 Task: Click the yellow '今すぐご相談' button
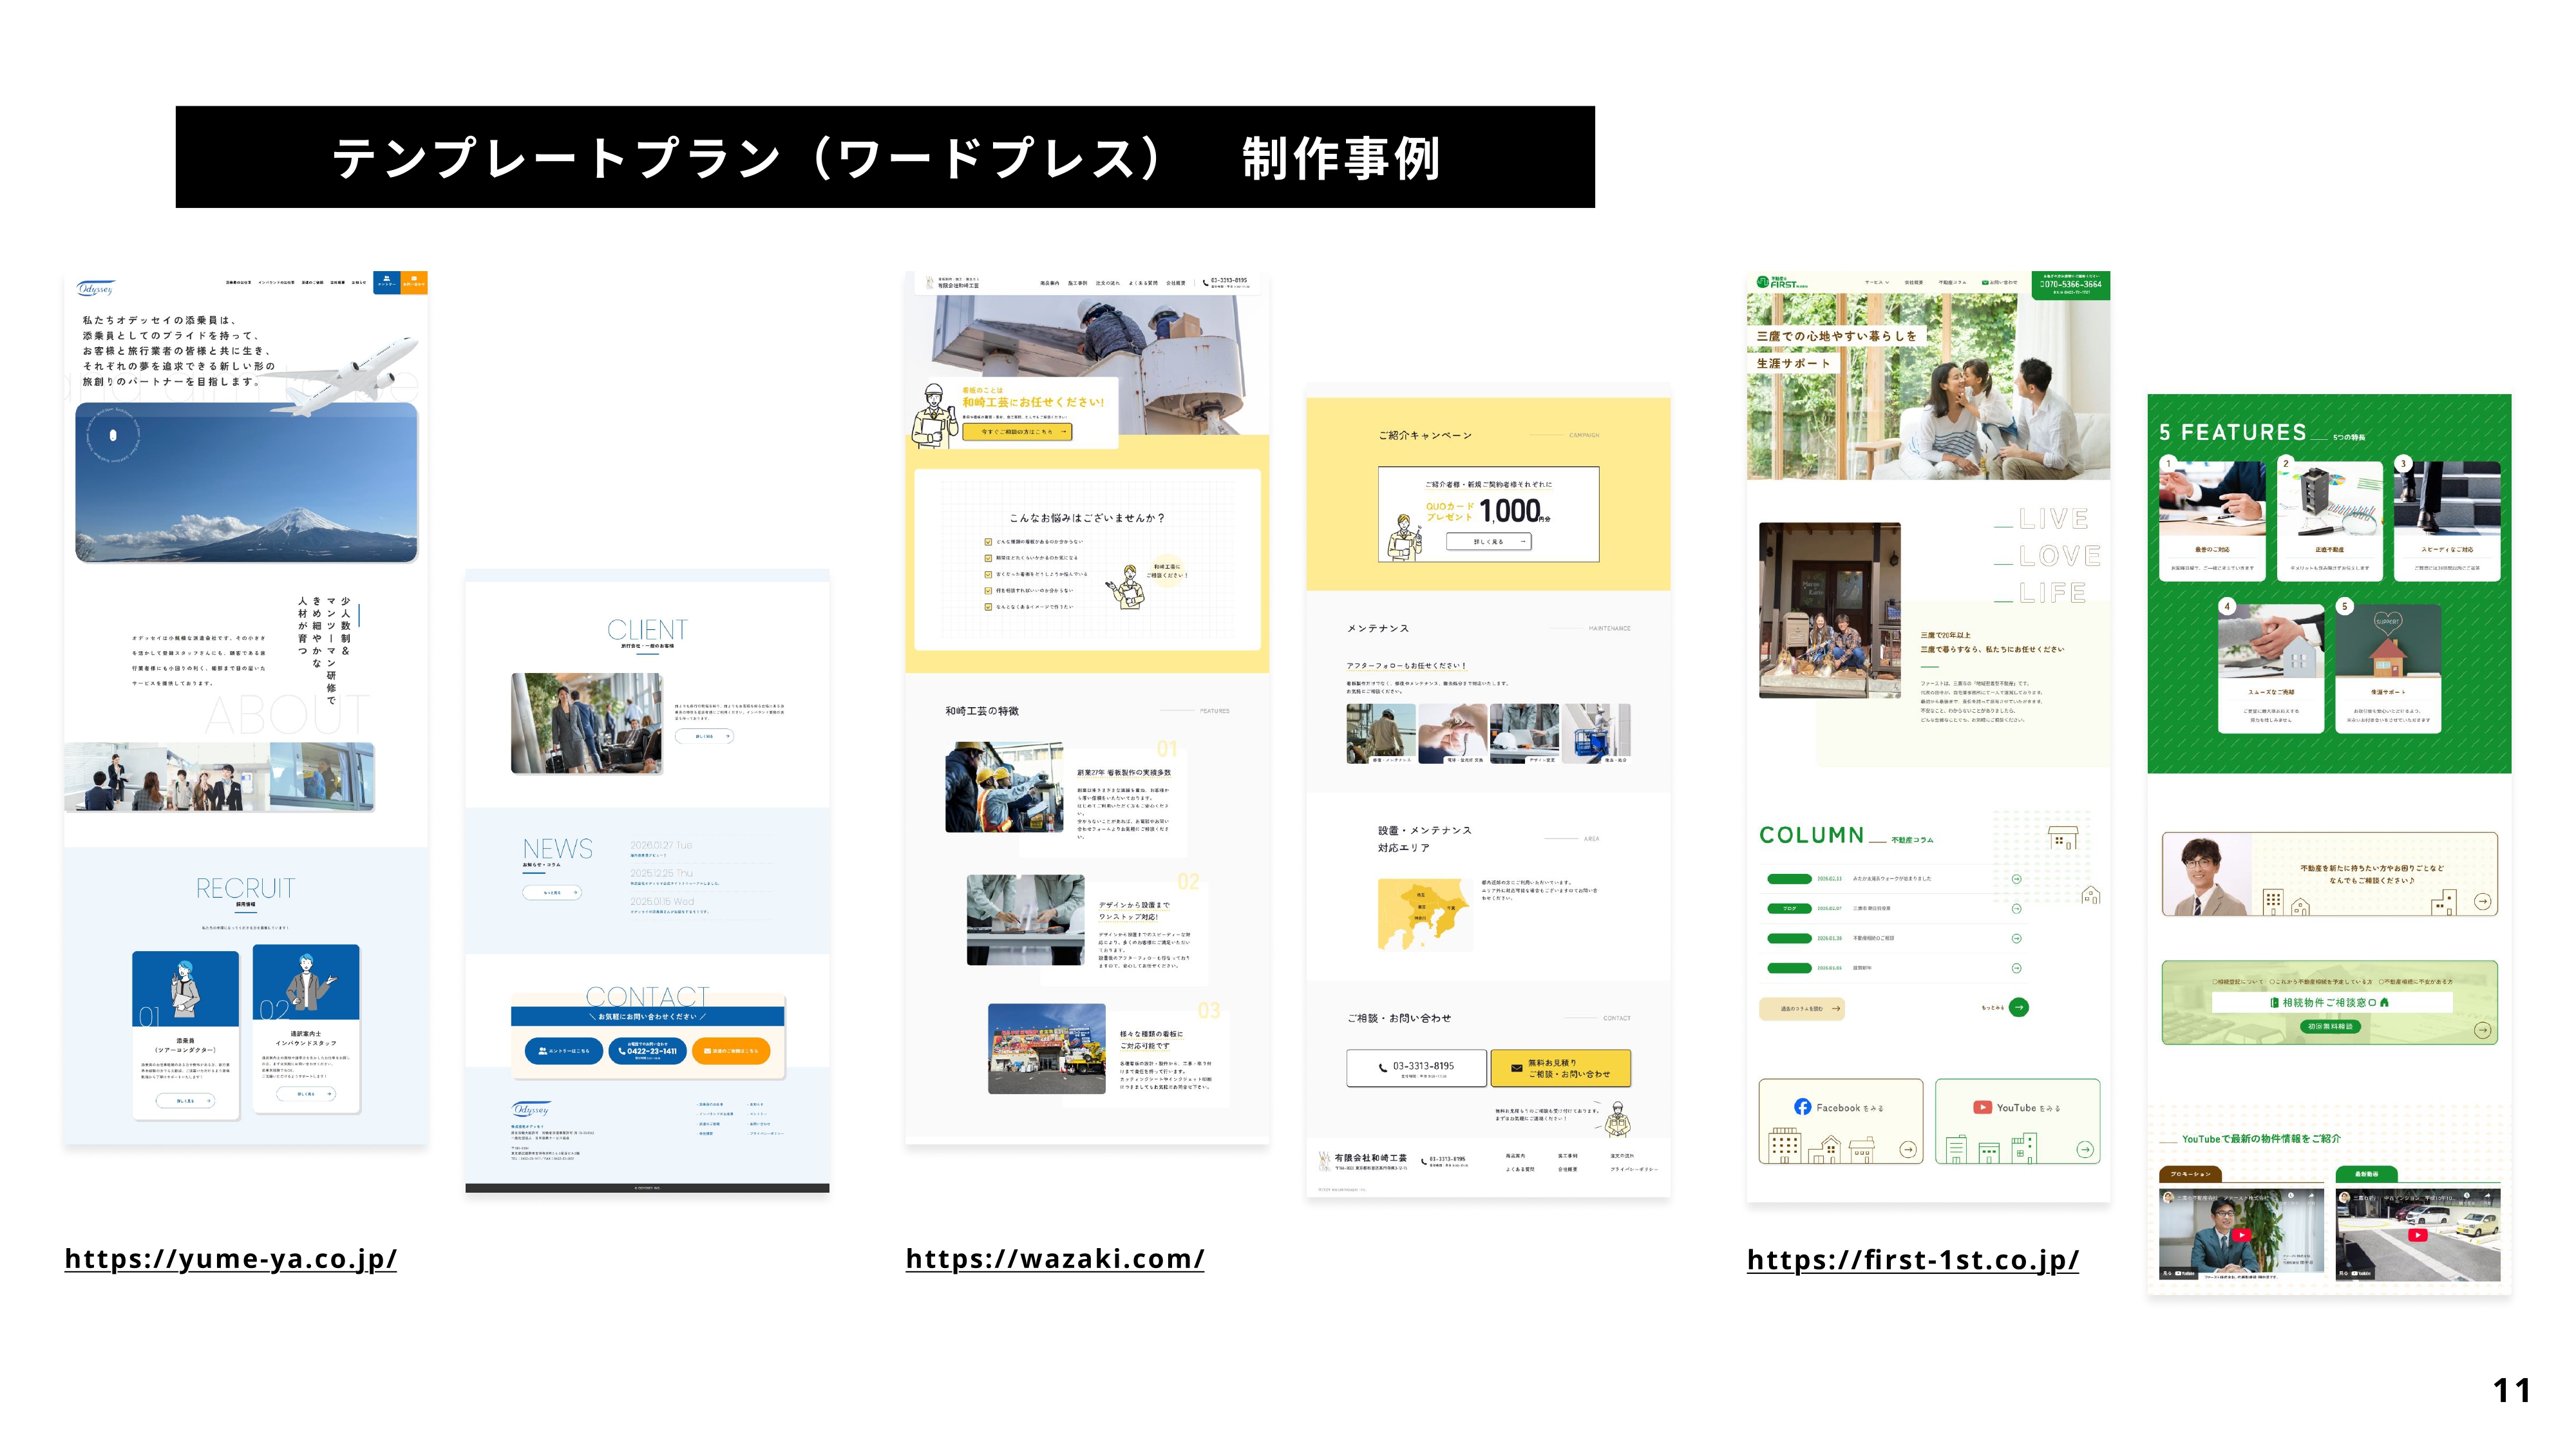coord(1016,432)
